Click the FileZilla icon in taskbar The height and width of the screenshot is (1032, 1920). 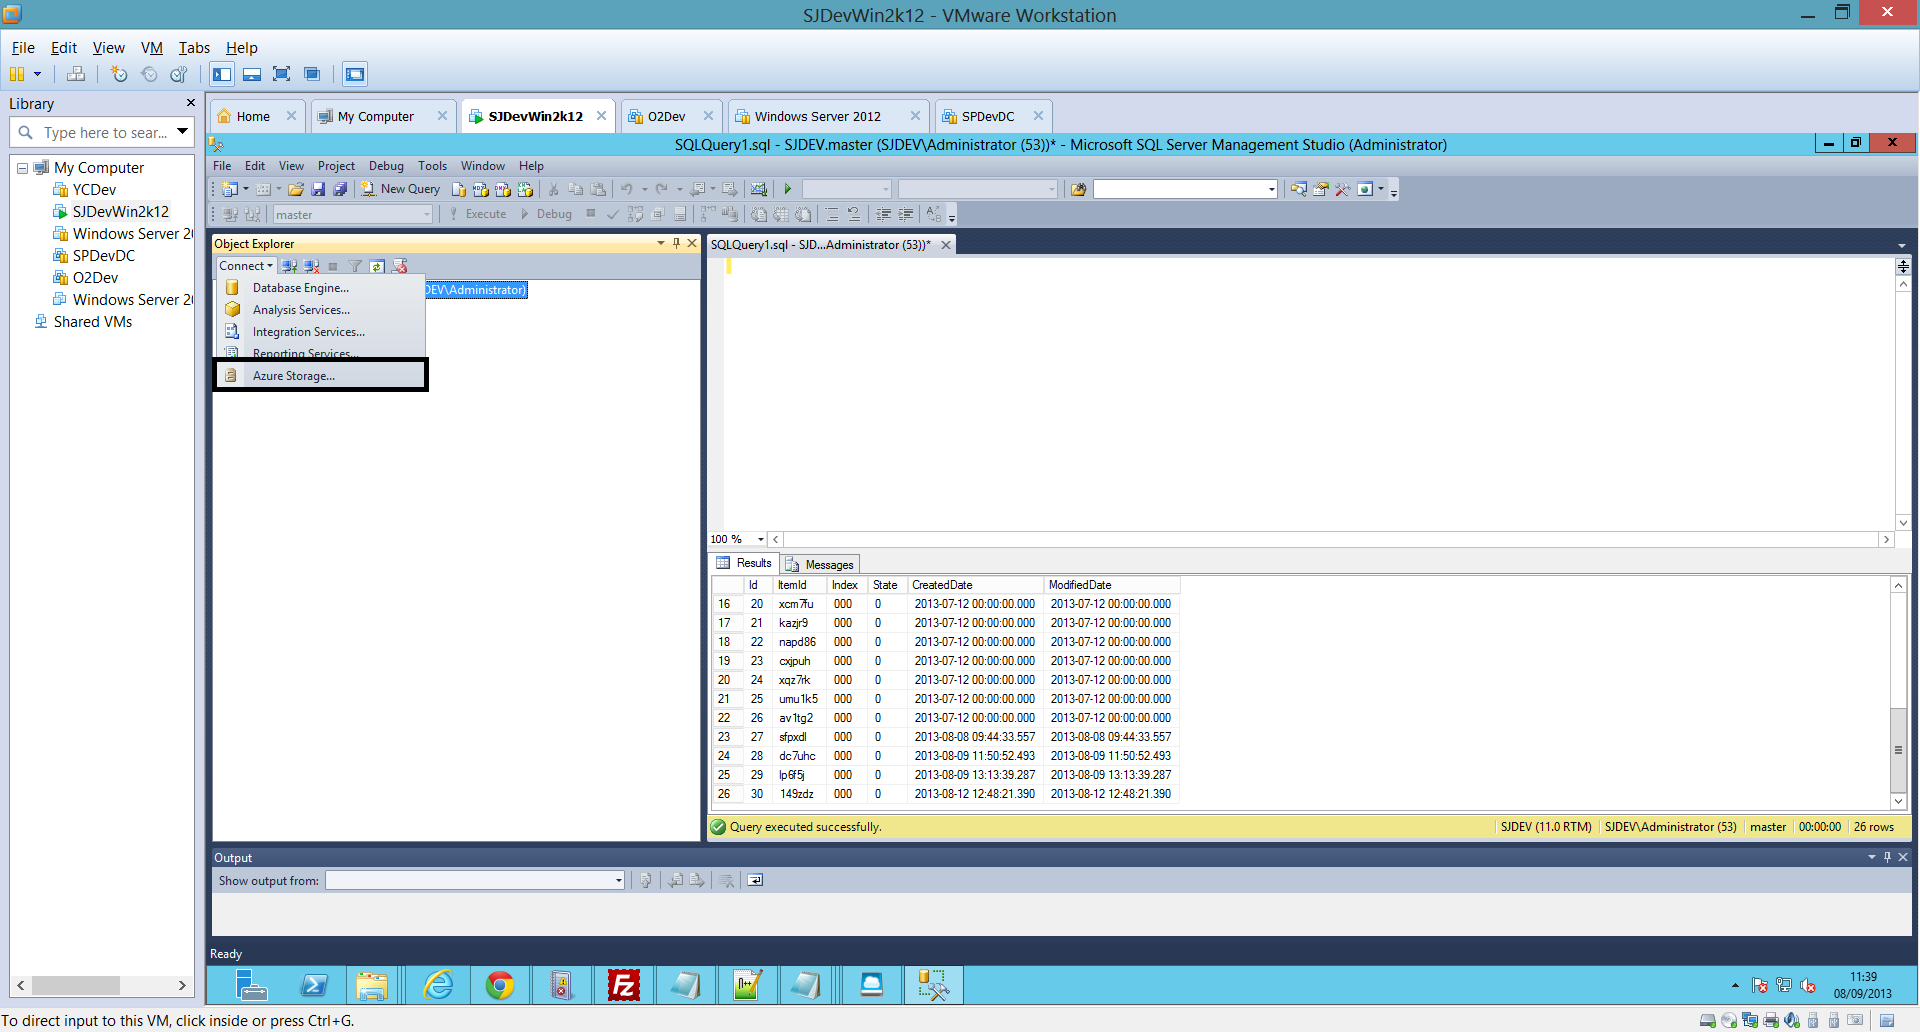click(x=623, y=986)
